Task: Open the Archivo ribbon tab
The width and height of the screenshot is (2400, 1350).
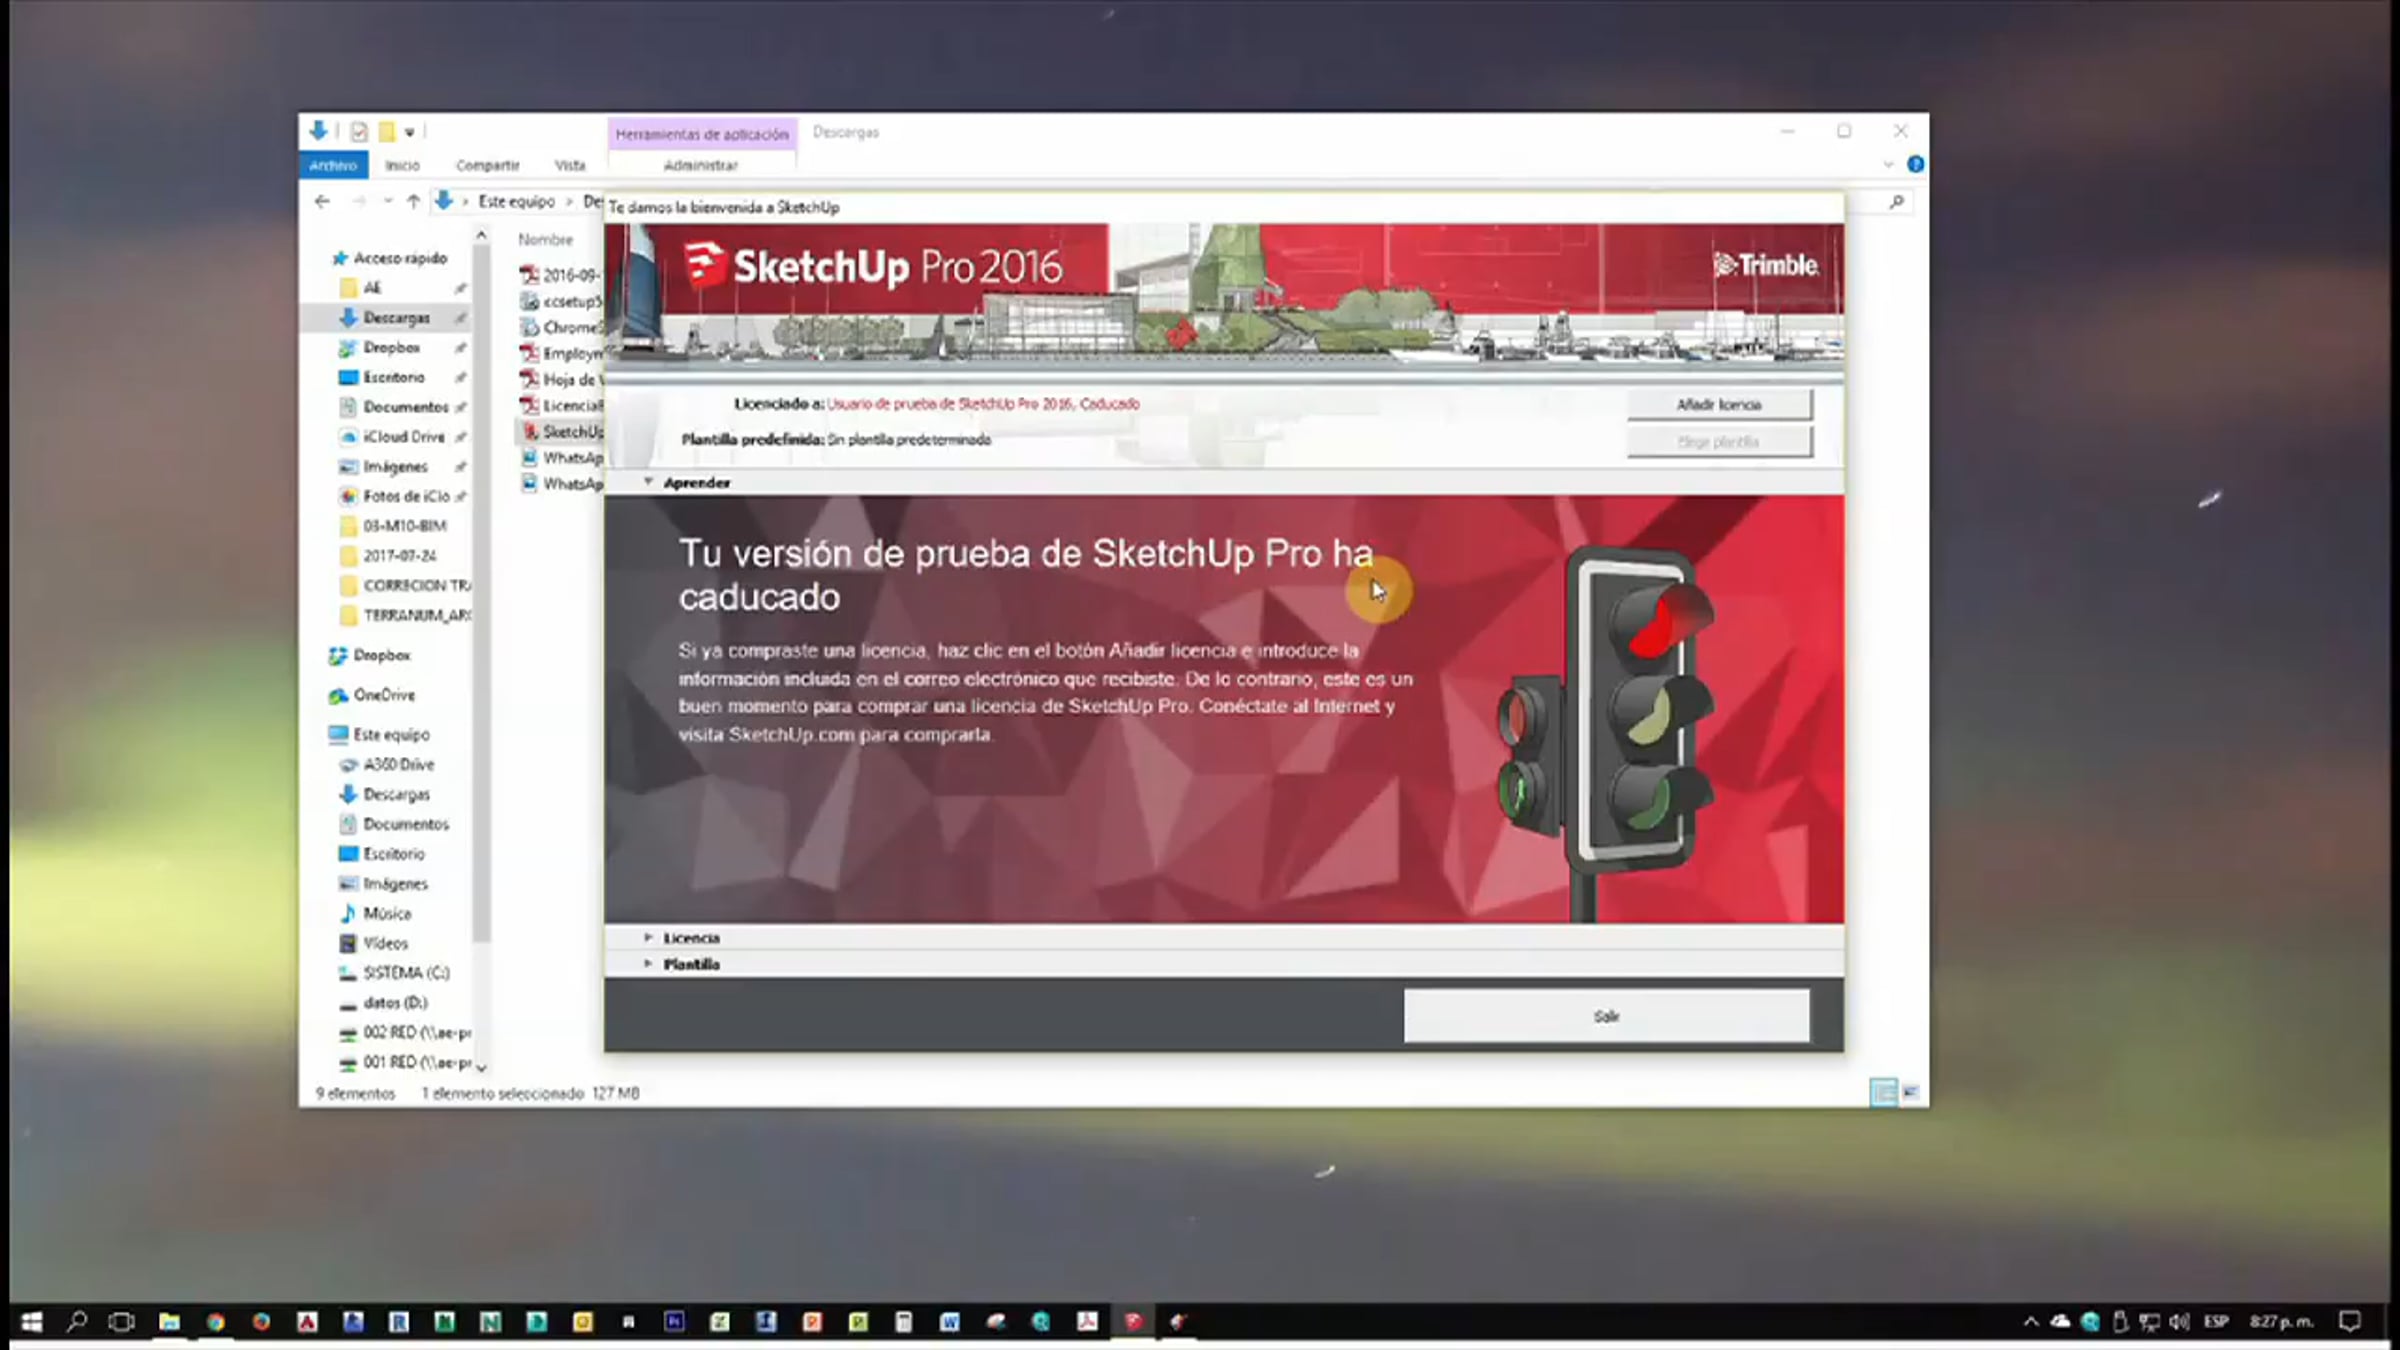Action: tap(333, 165)
